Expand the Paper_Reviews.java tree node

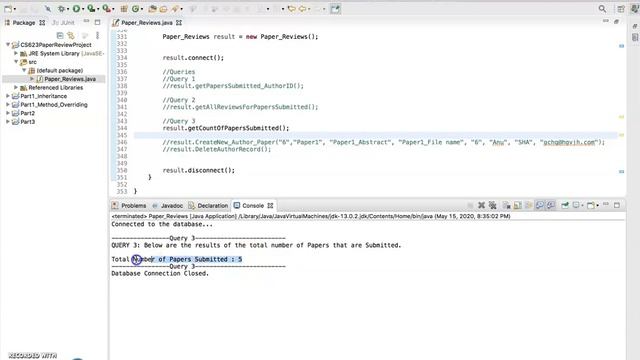(x=32, y=79)
